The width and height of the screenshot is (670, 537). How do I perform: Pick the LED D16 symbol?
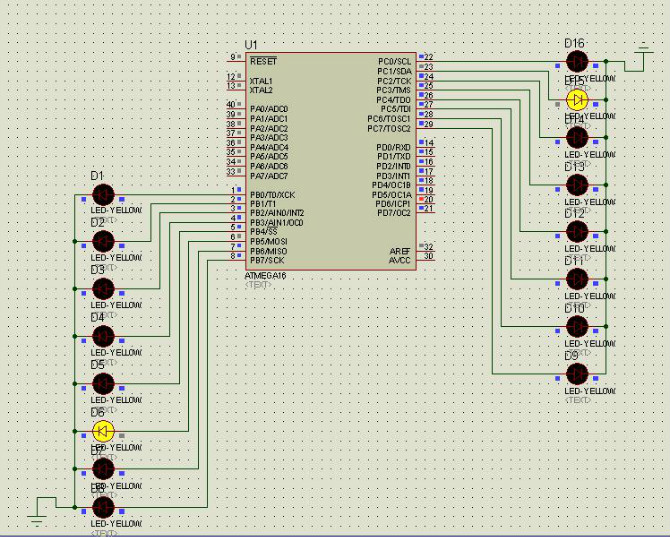click(577, 62)
